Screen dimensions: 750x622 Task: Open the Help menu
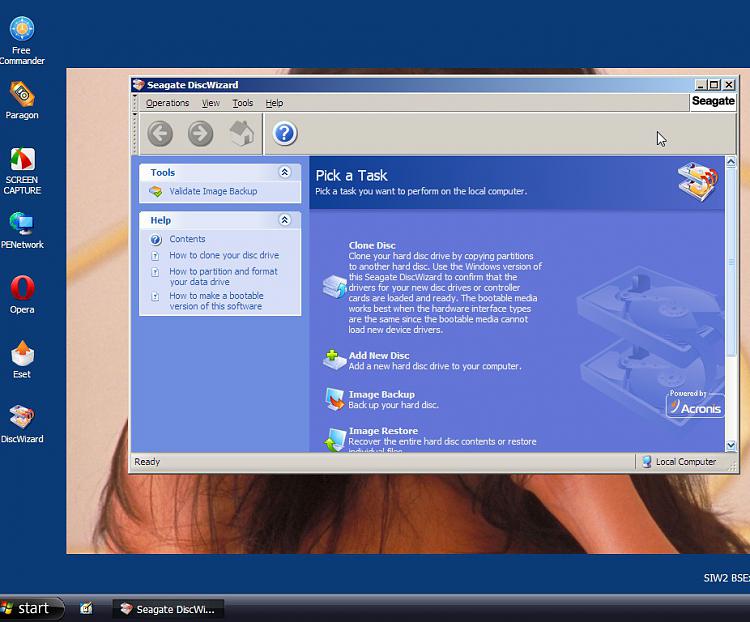pyautogui.click(x=274, y=103)
